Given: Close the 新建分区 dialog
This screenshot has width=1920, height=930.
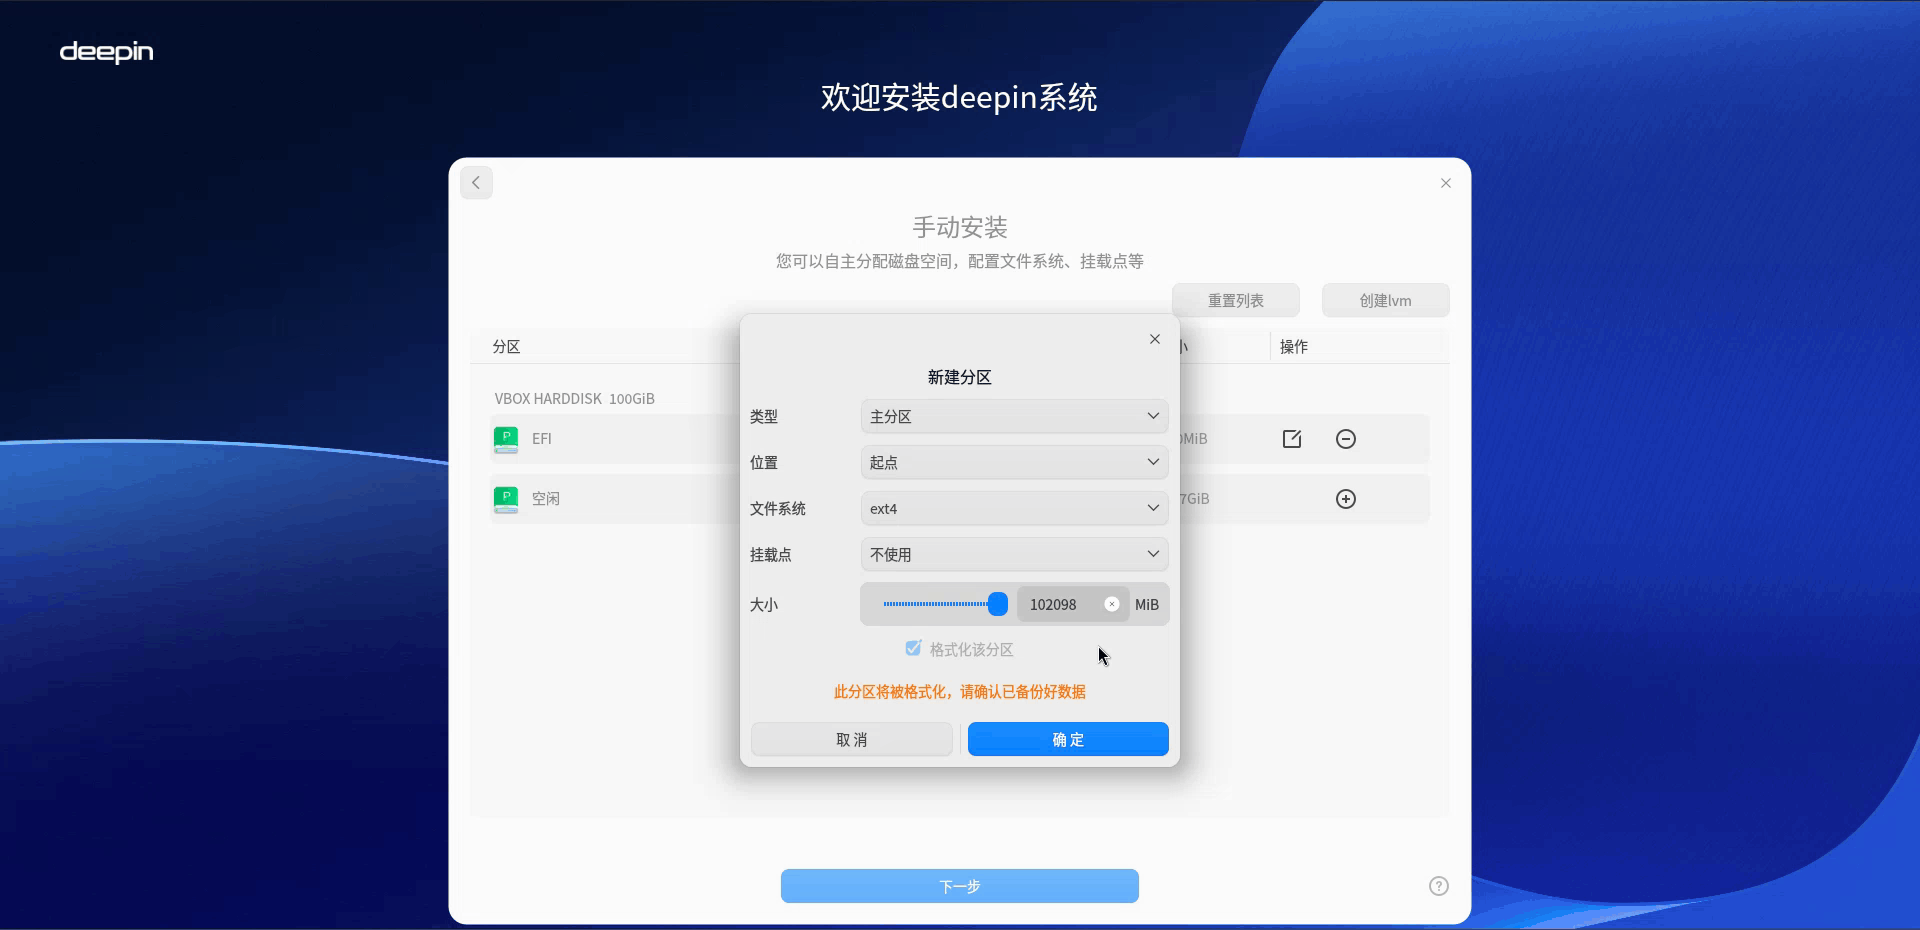Looking at the screenshot, I should (x=1155, y=339).
